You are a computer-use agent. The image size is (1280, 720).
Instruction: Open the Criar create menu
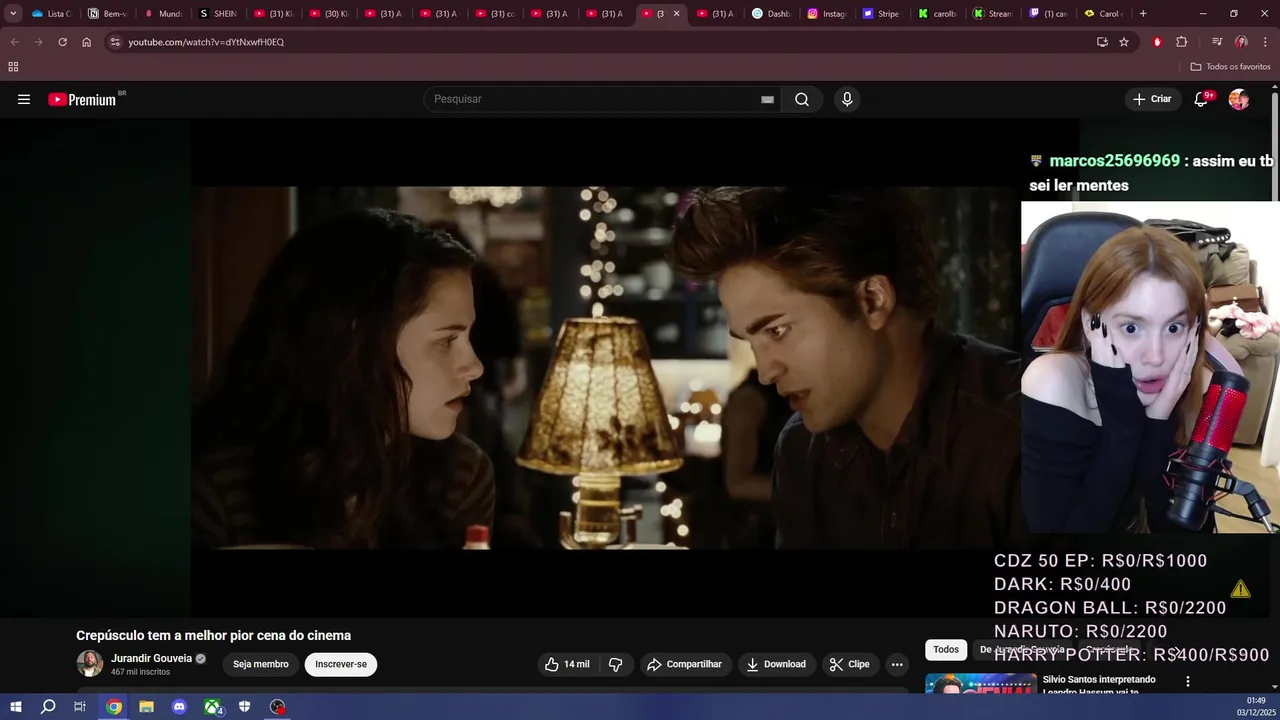point(1152,99)
